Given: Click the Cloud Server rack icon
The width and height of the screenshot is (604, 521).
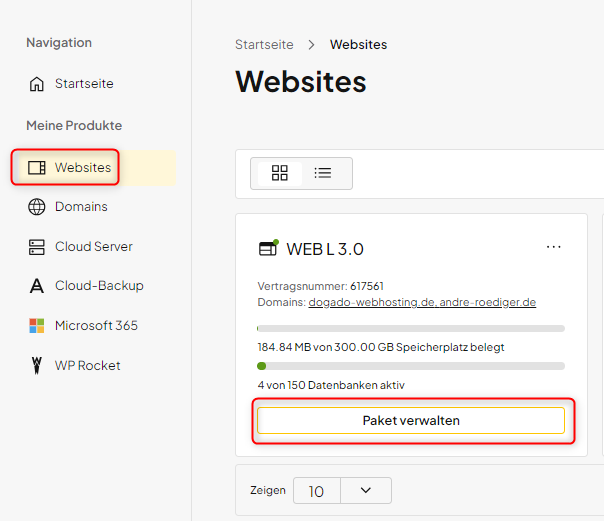Looking at the screenshot, I should pyautogui.click(x=37, y=247).
